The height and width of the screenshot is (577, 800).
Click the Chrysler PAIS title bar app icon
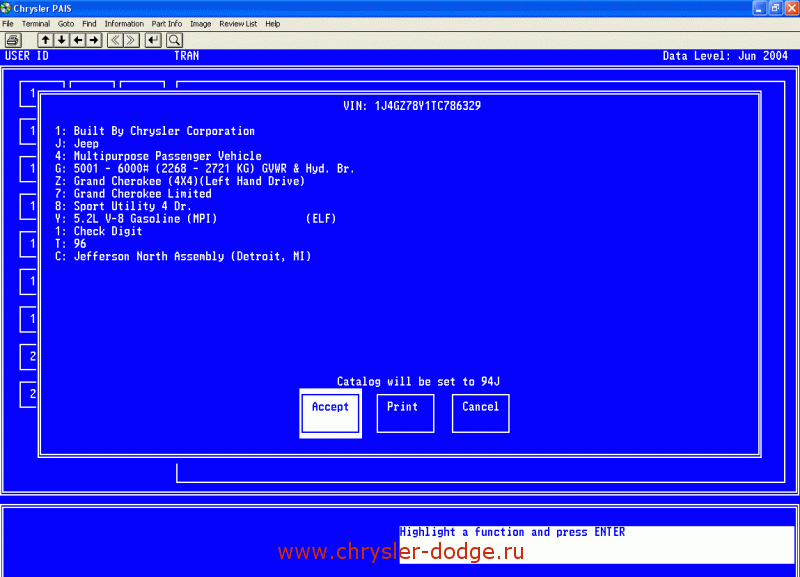(6, 8)
